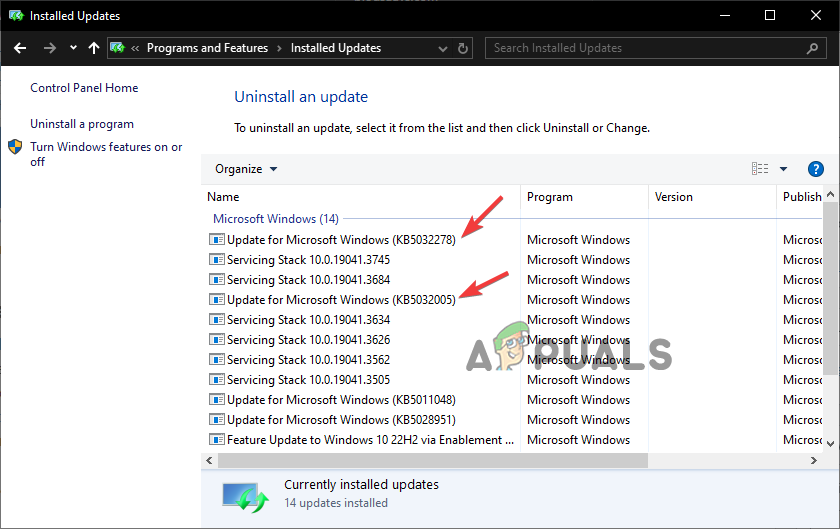Open the recent locations dropdown arrow
840x529 pixels.
pyautogui.click(x=73, y=48)
